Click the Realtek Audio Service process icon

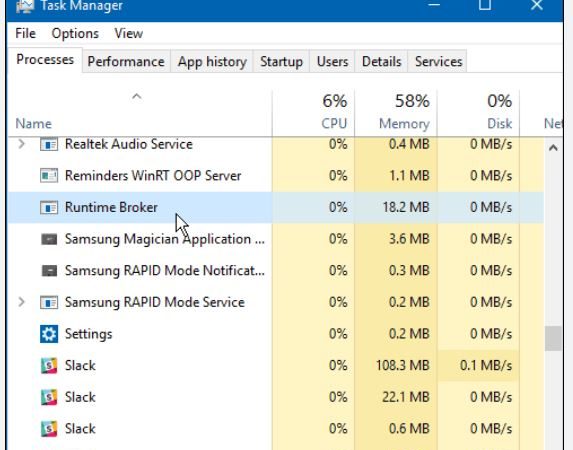[49, 144]
